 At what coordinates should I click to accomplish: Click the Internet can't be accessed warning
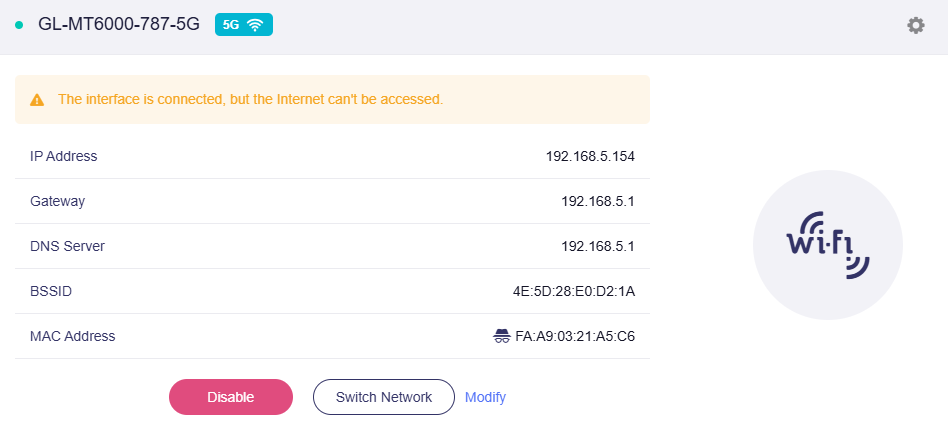(x=250, y=99)
